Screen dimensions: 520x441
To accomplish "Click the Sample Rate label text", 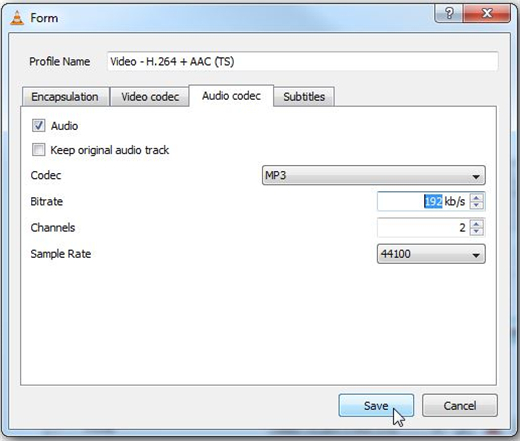I will point(61,254).
